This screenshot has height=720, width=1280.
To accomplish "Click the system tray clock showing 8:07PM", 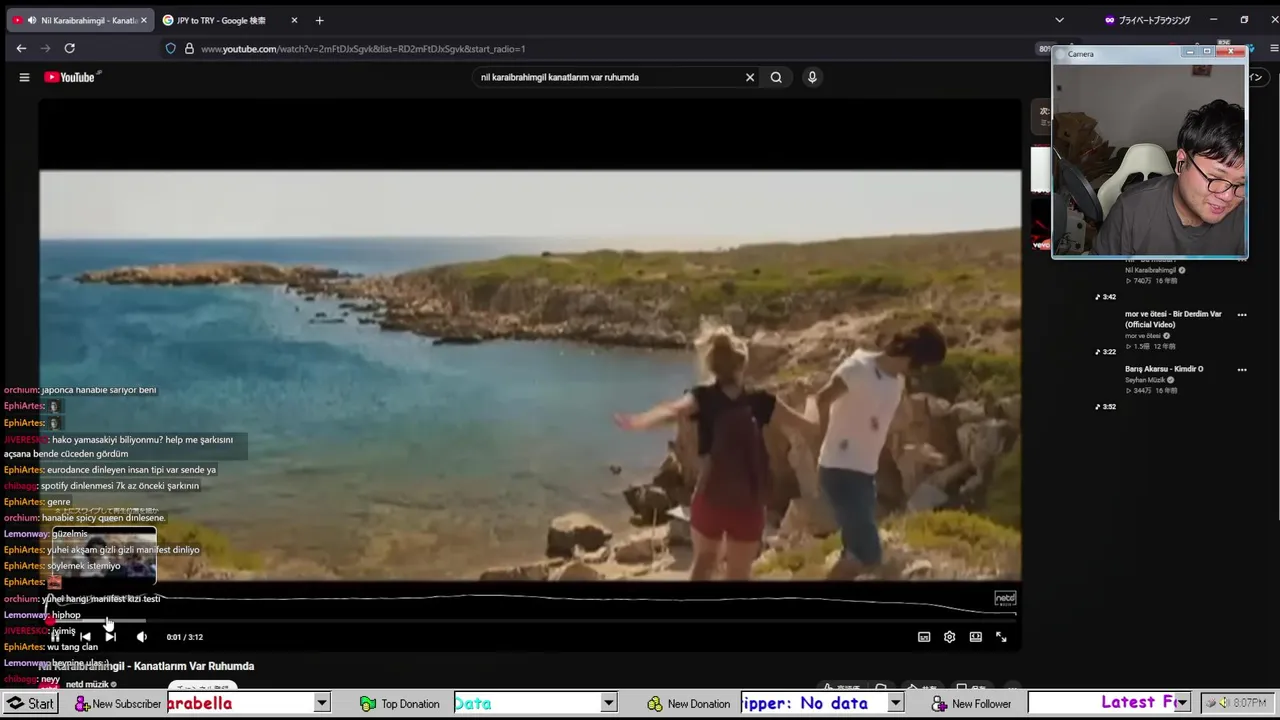I will (1250, 703).
